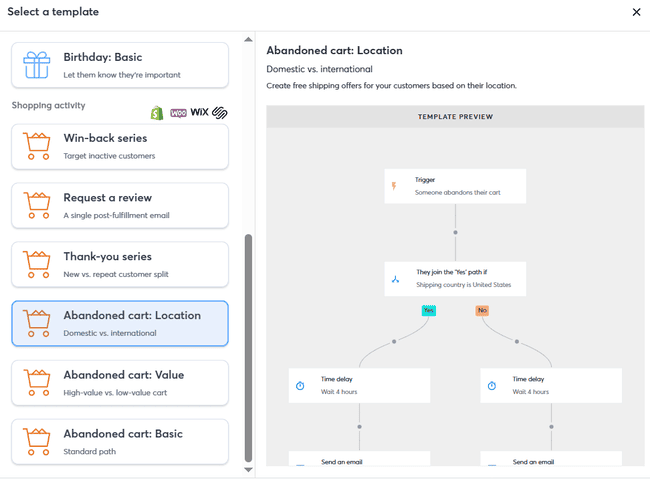Pick the Abandoned cart: Basic template
Image resolution: width=650 pixels, height=479 pixels.
pos(120,441)
